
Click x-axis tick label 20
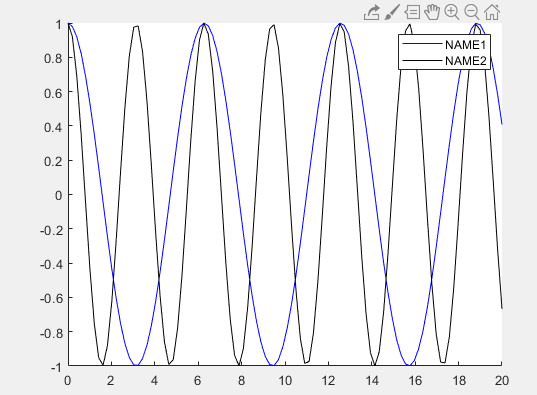click(502, 381)
